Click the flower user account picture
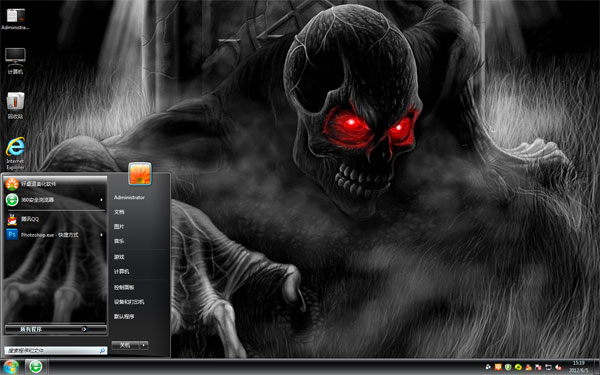 tap(140, 174)
